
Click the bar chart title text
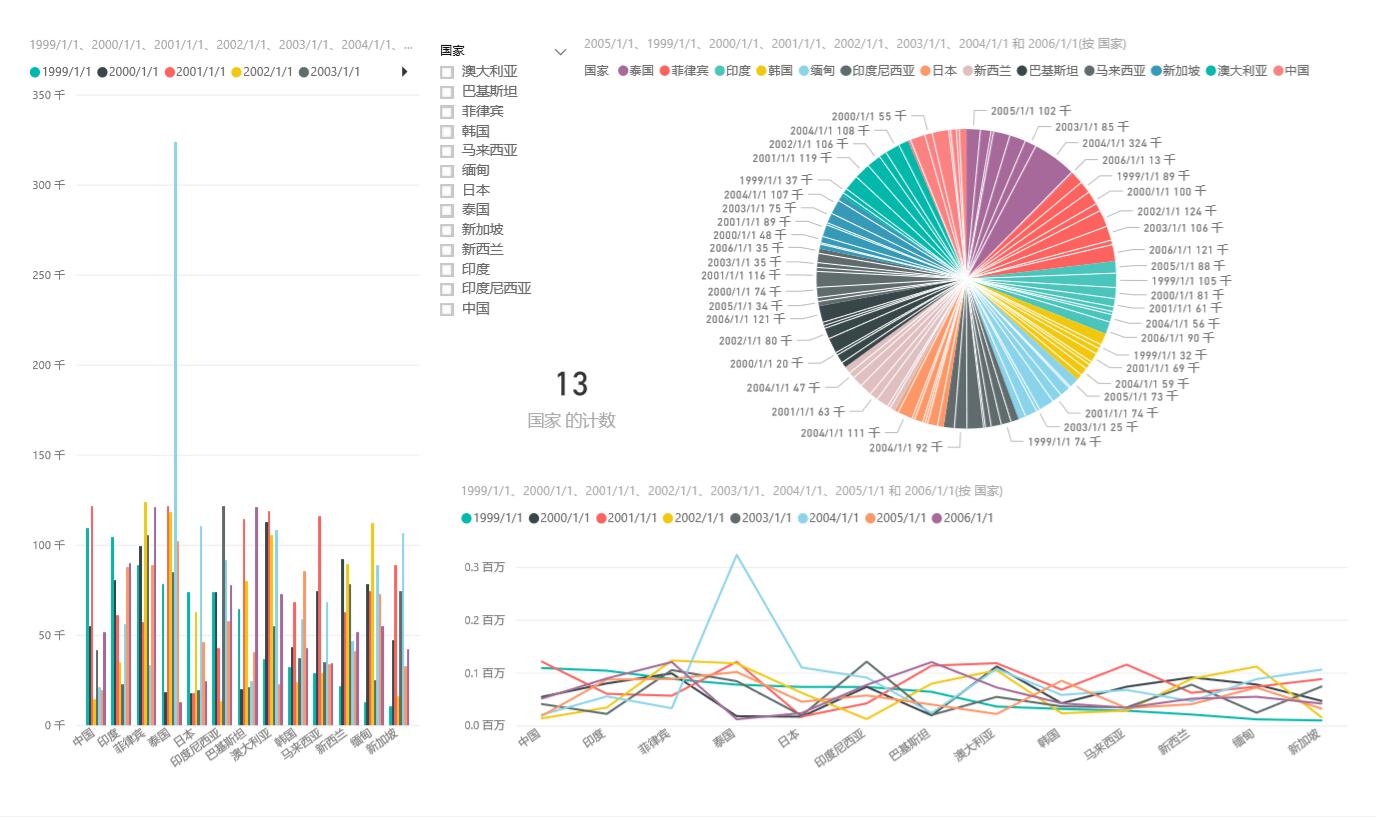tap(220, 45)
